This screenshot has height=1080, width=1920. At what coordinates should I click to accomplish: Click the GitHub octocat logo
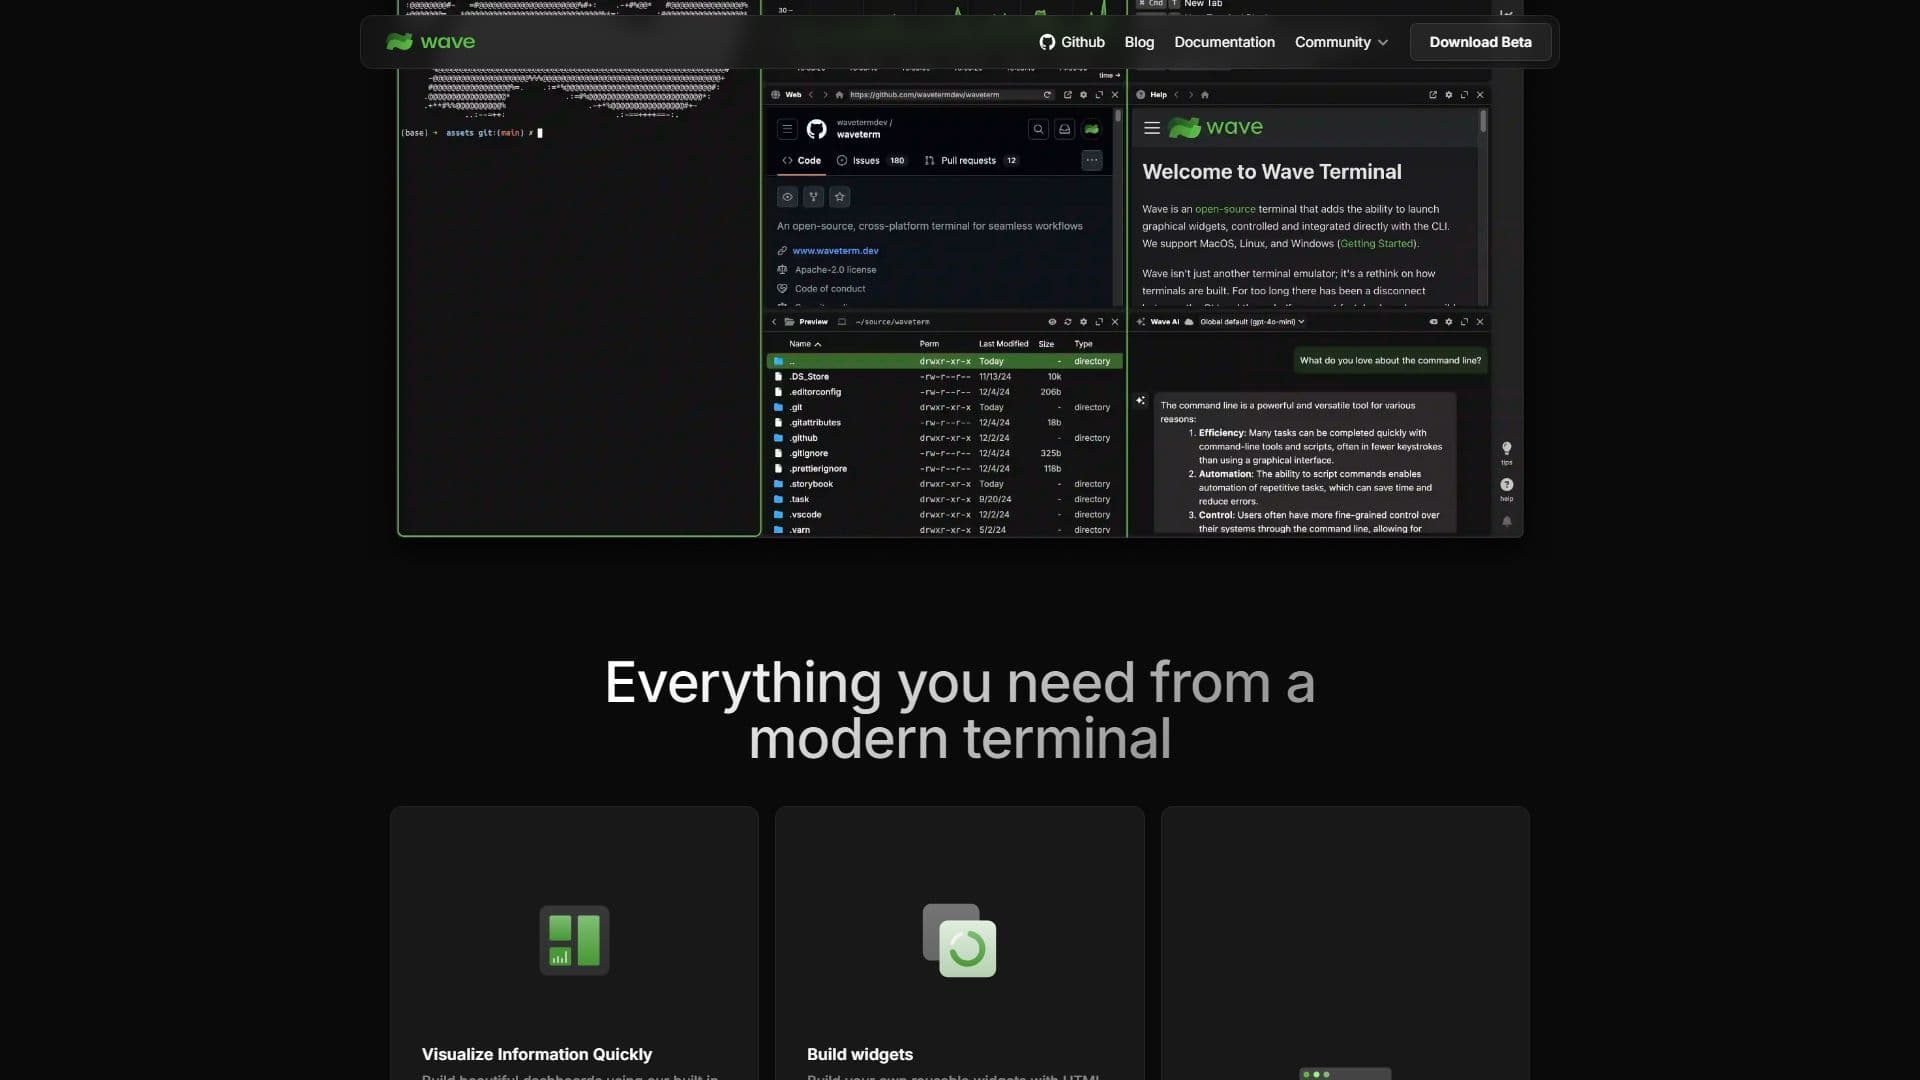click(x=816, y=129)
